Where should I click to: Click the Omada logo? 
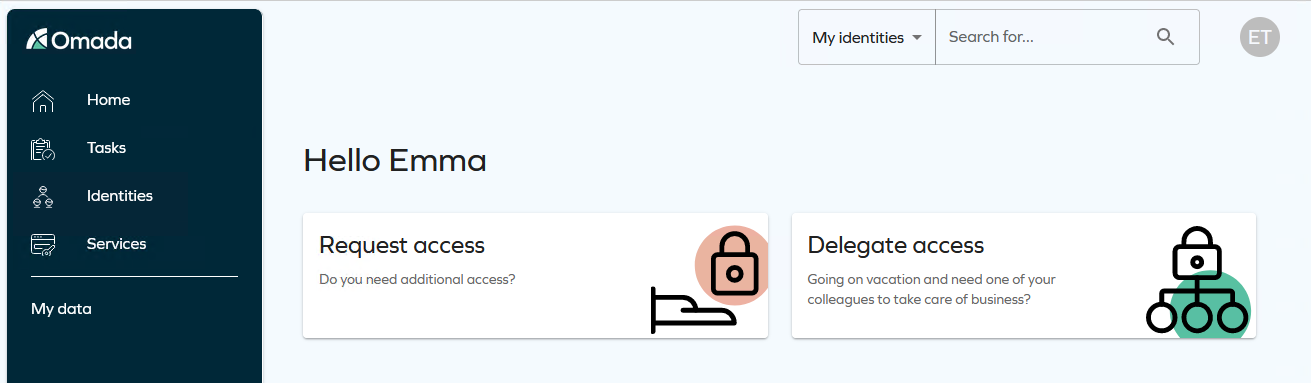(x=79, y=40)
